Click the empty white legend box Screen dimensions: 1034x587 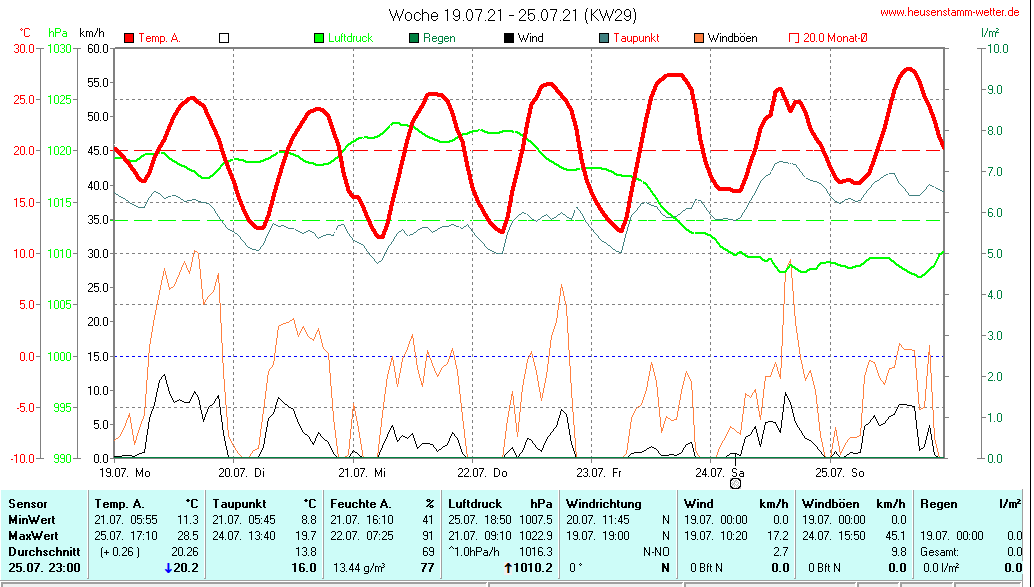[224, 38]
